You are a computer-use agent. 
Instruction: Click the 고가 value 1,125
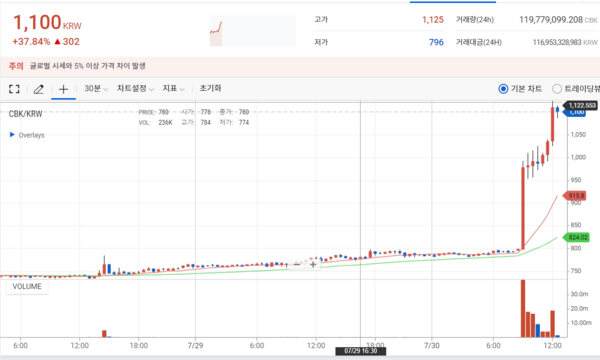(433, 20)
